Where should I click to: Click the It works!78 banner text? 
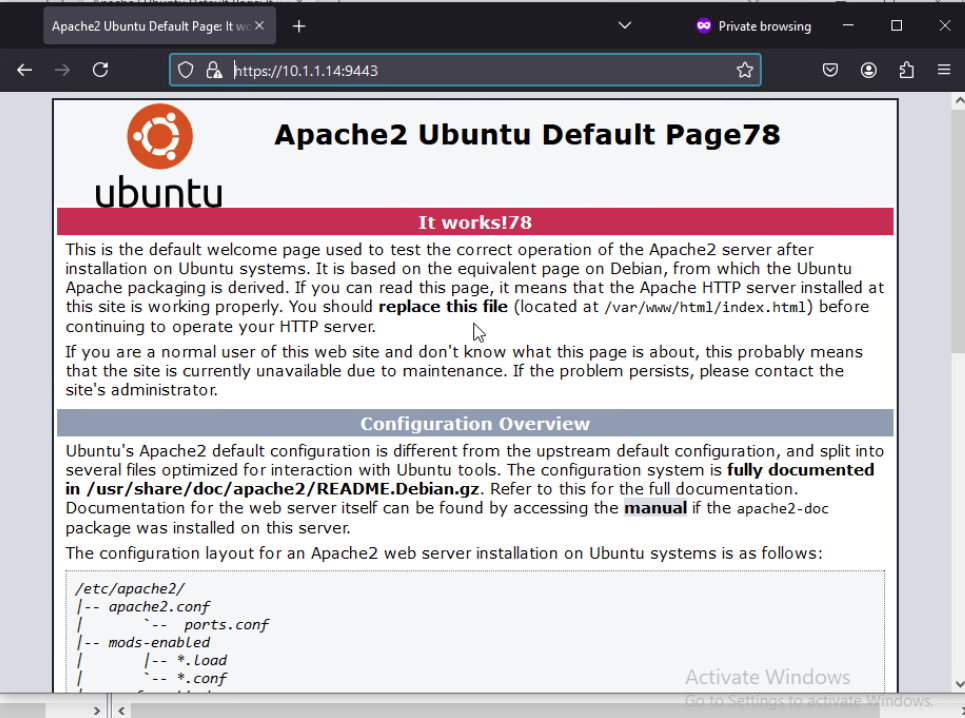pyautogui.click(x=475, y=222)
